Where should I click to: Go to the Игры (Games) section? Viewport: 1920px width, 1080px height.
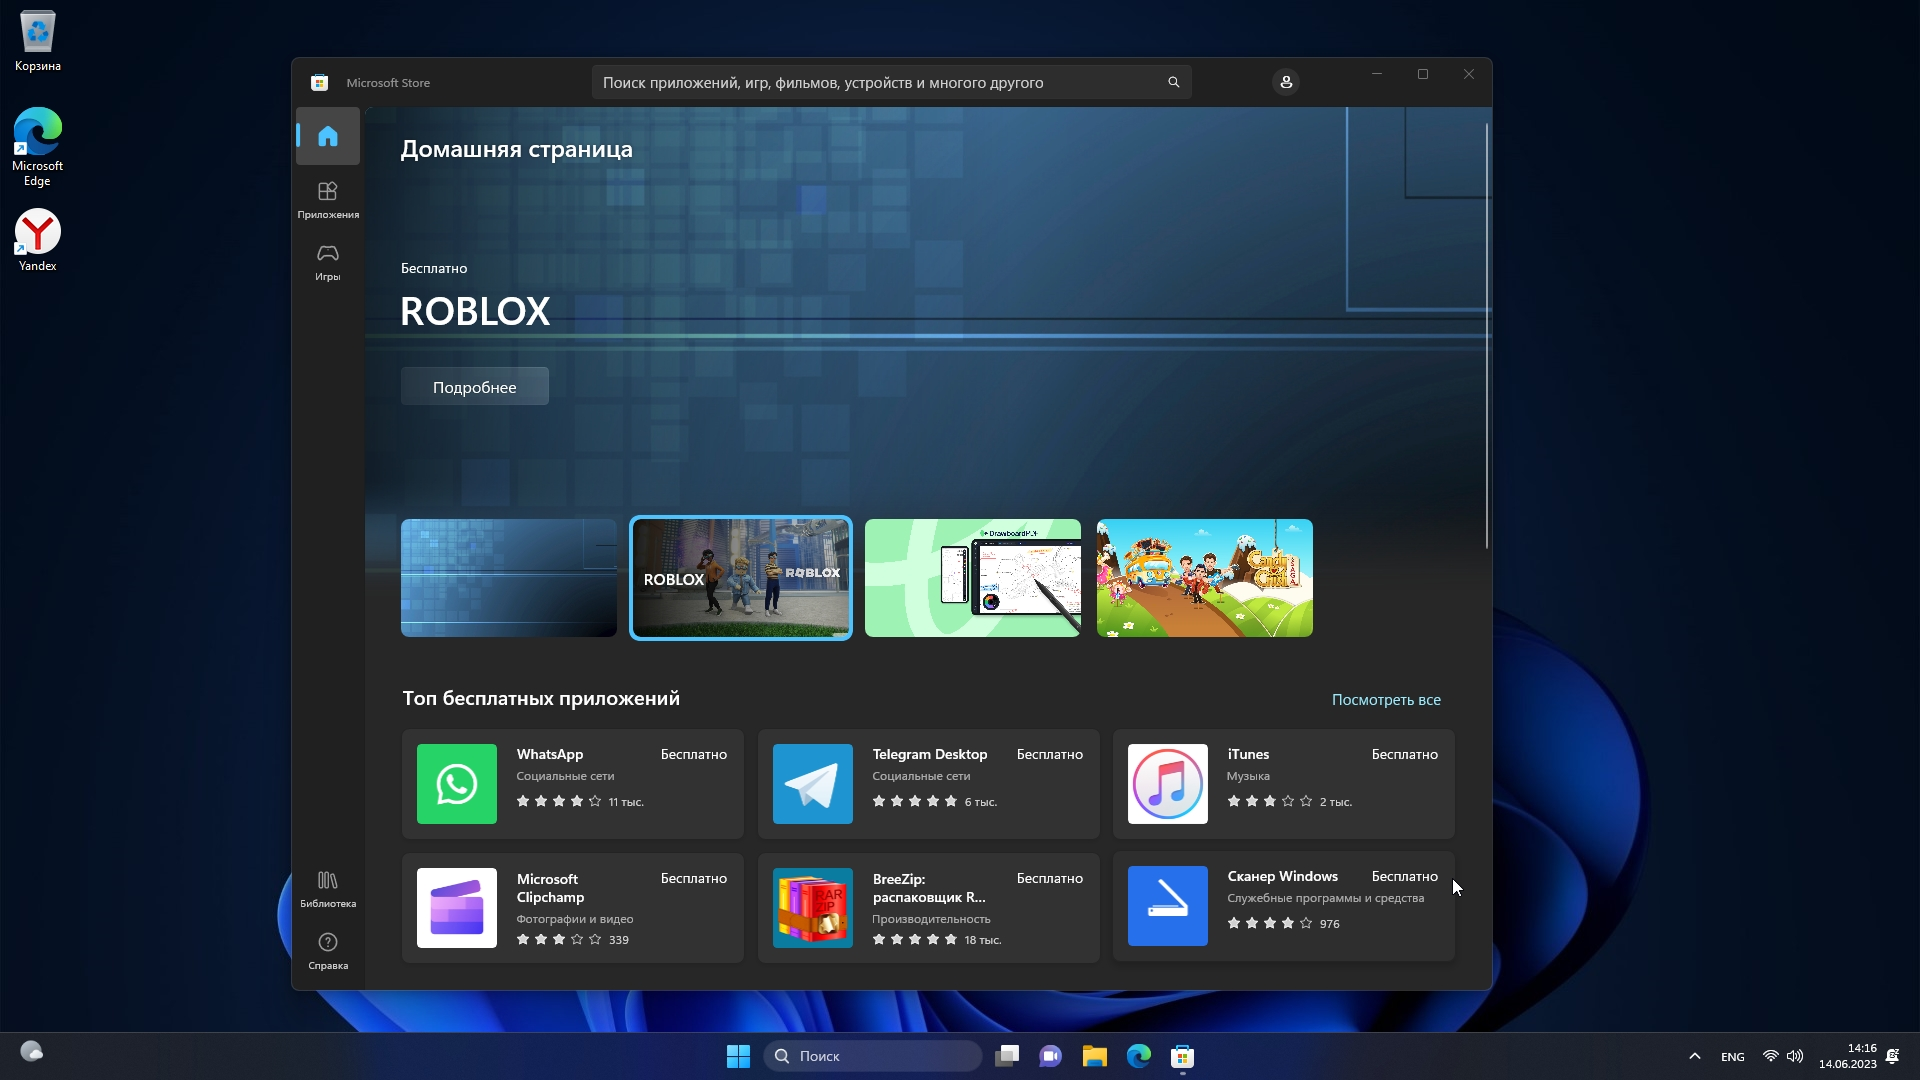pyautogui.click(x=327, y=261)
